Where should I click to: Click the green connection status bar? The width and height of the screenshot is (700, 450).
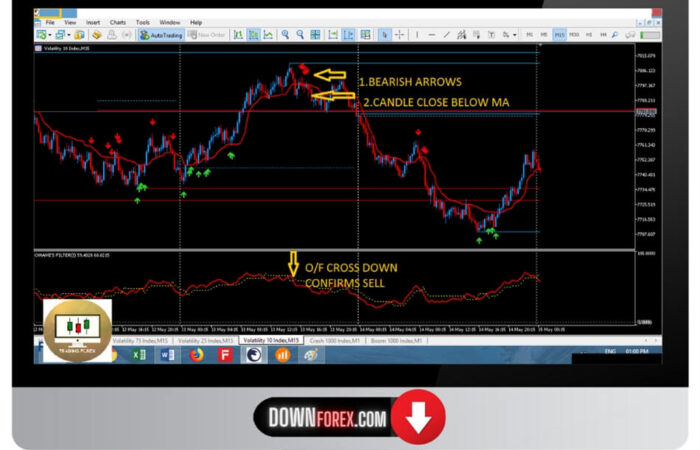(x=650, y=35)
